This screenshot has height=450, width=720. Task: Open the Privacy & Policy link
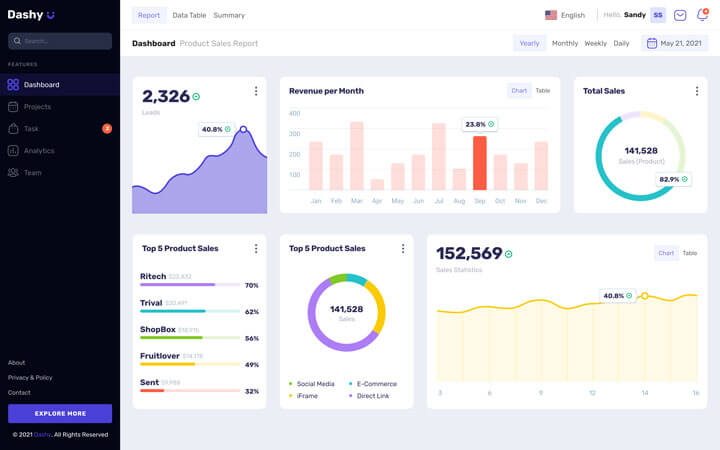30,377
